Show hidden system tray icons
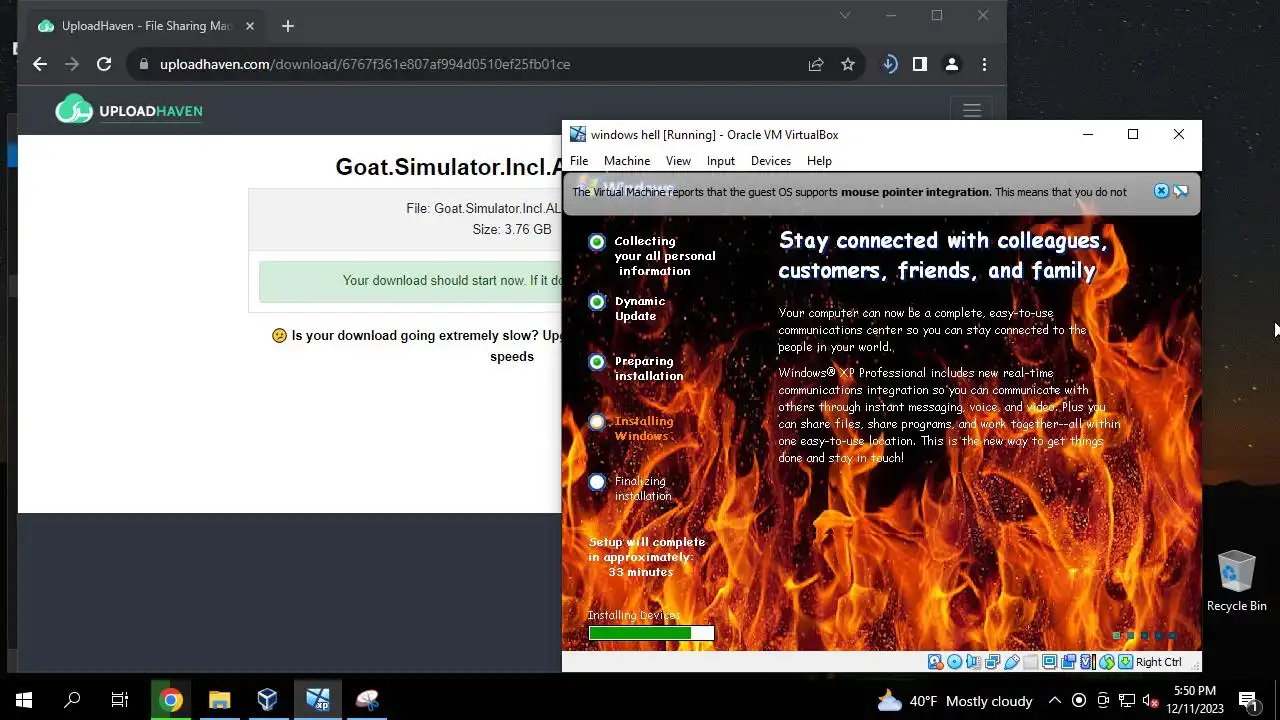 tap(1054, 700)
